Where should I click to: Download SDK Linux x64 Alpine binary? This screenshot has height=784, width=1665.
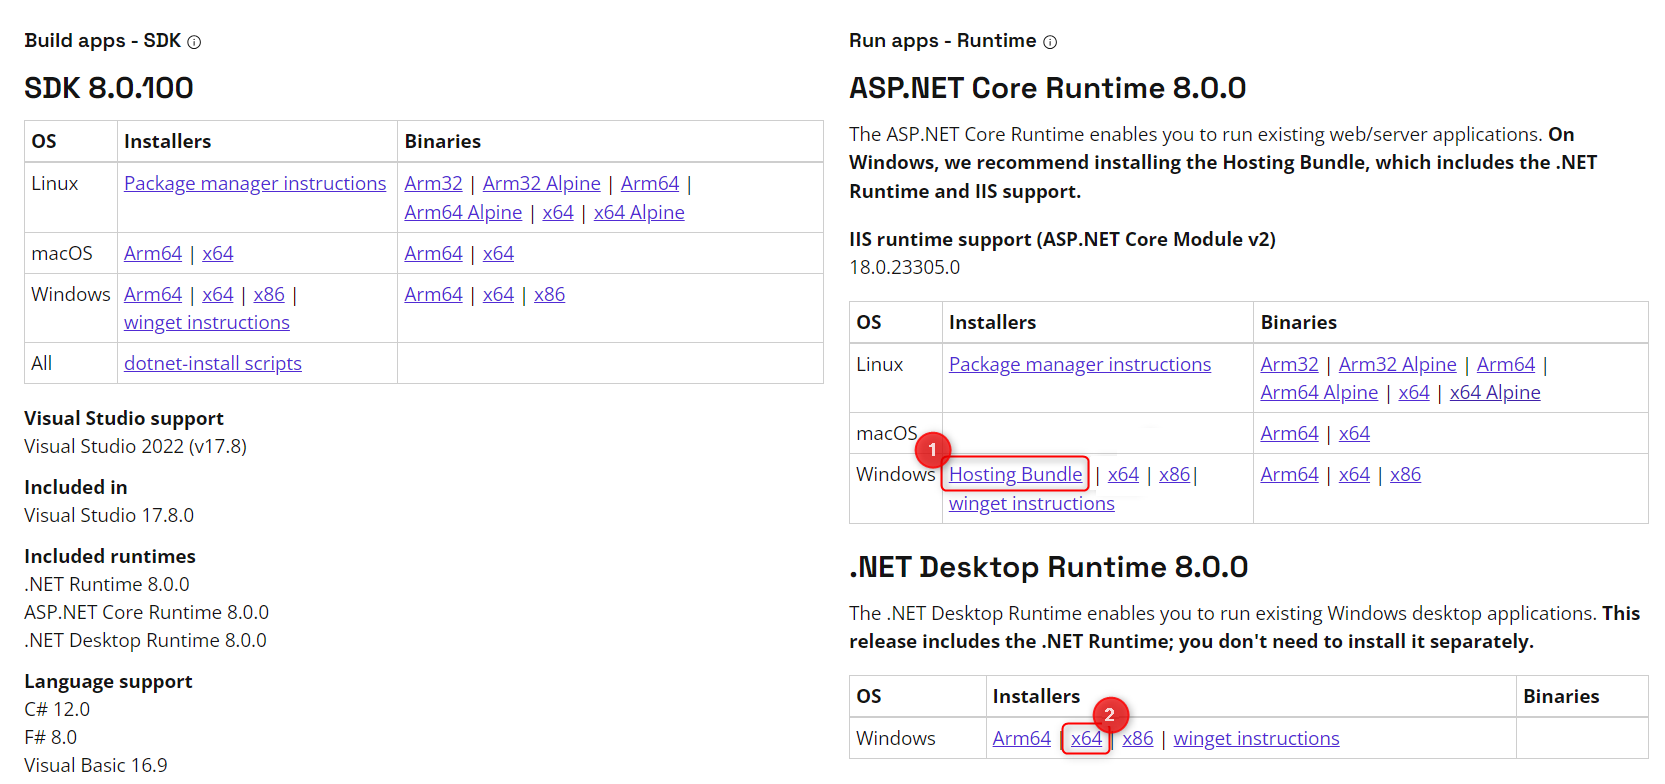pos(639,212)
